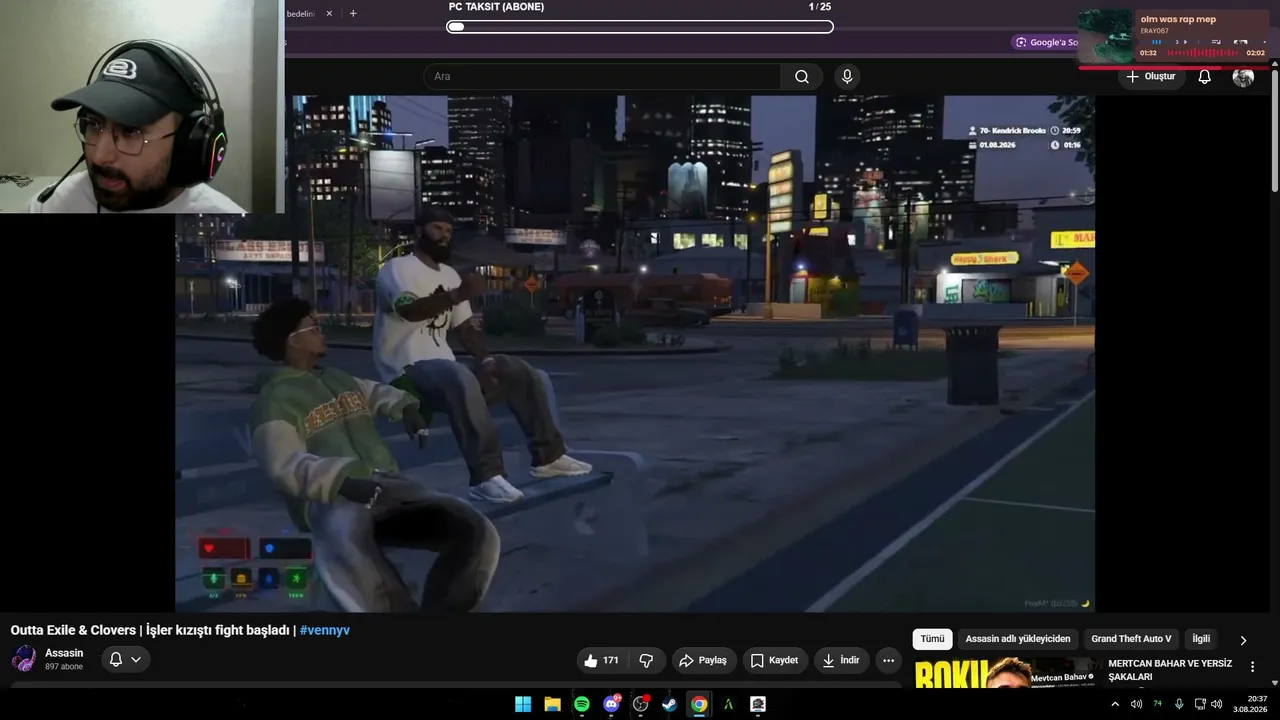Open the Mertcan Bahar recommended video thumbnail

tap(1007, 673)
